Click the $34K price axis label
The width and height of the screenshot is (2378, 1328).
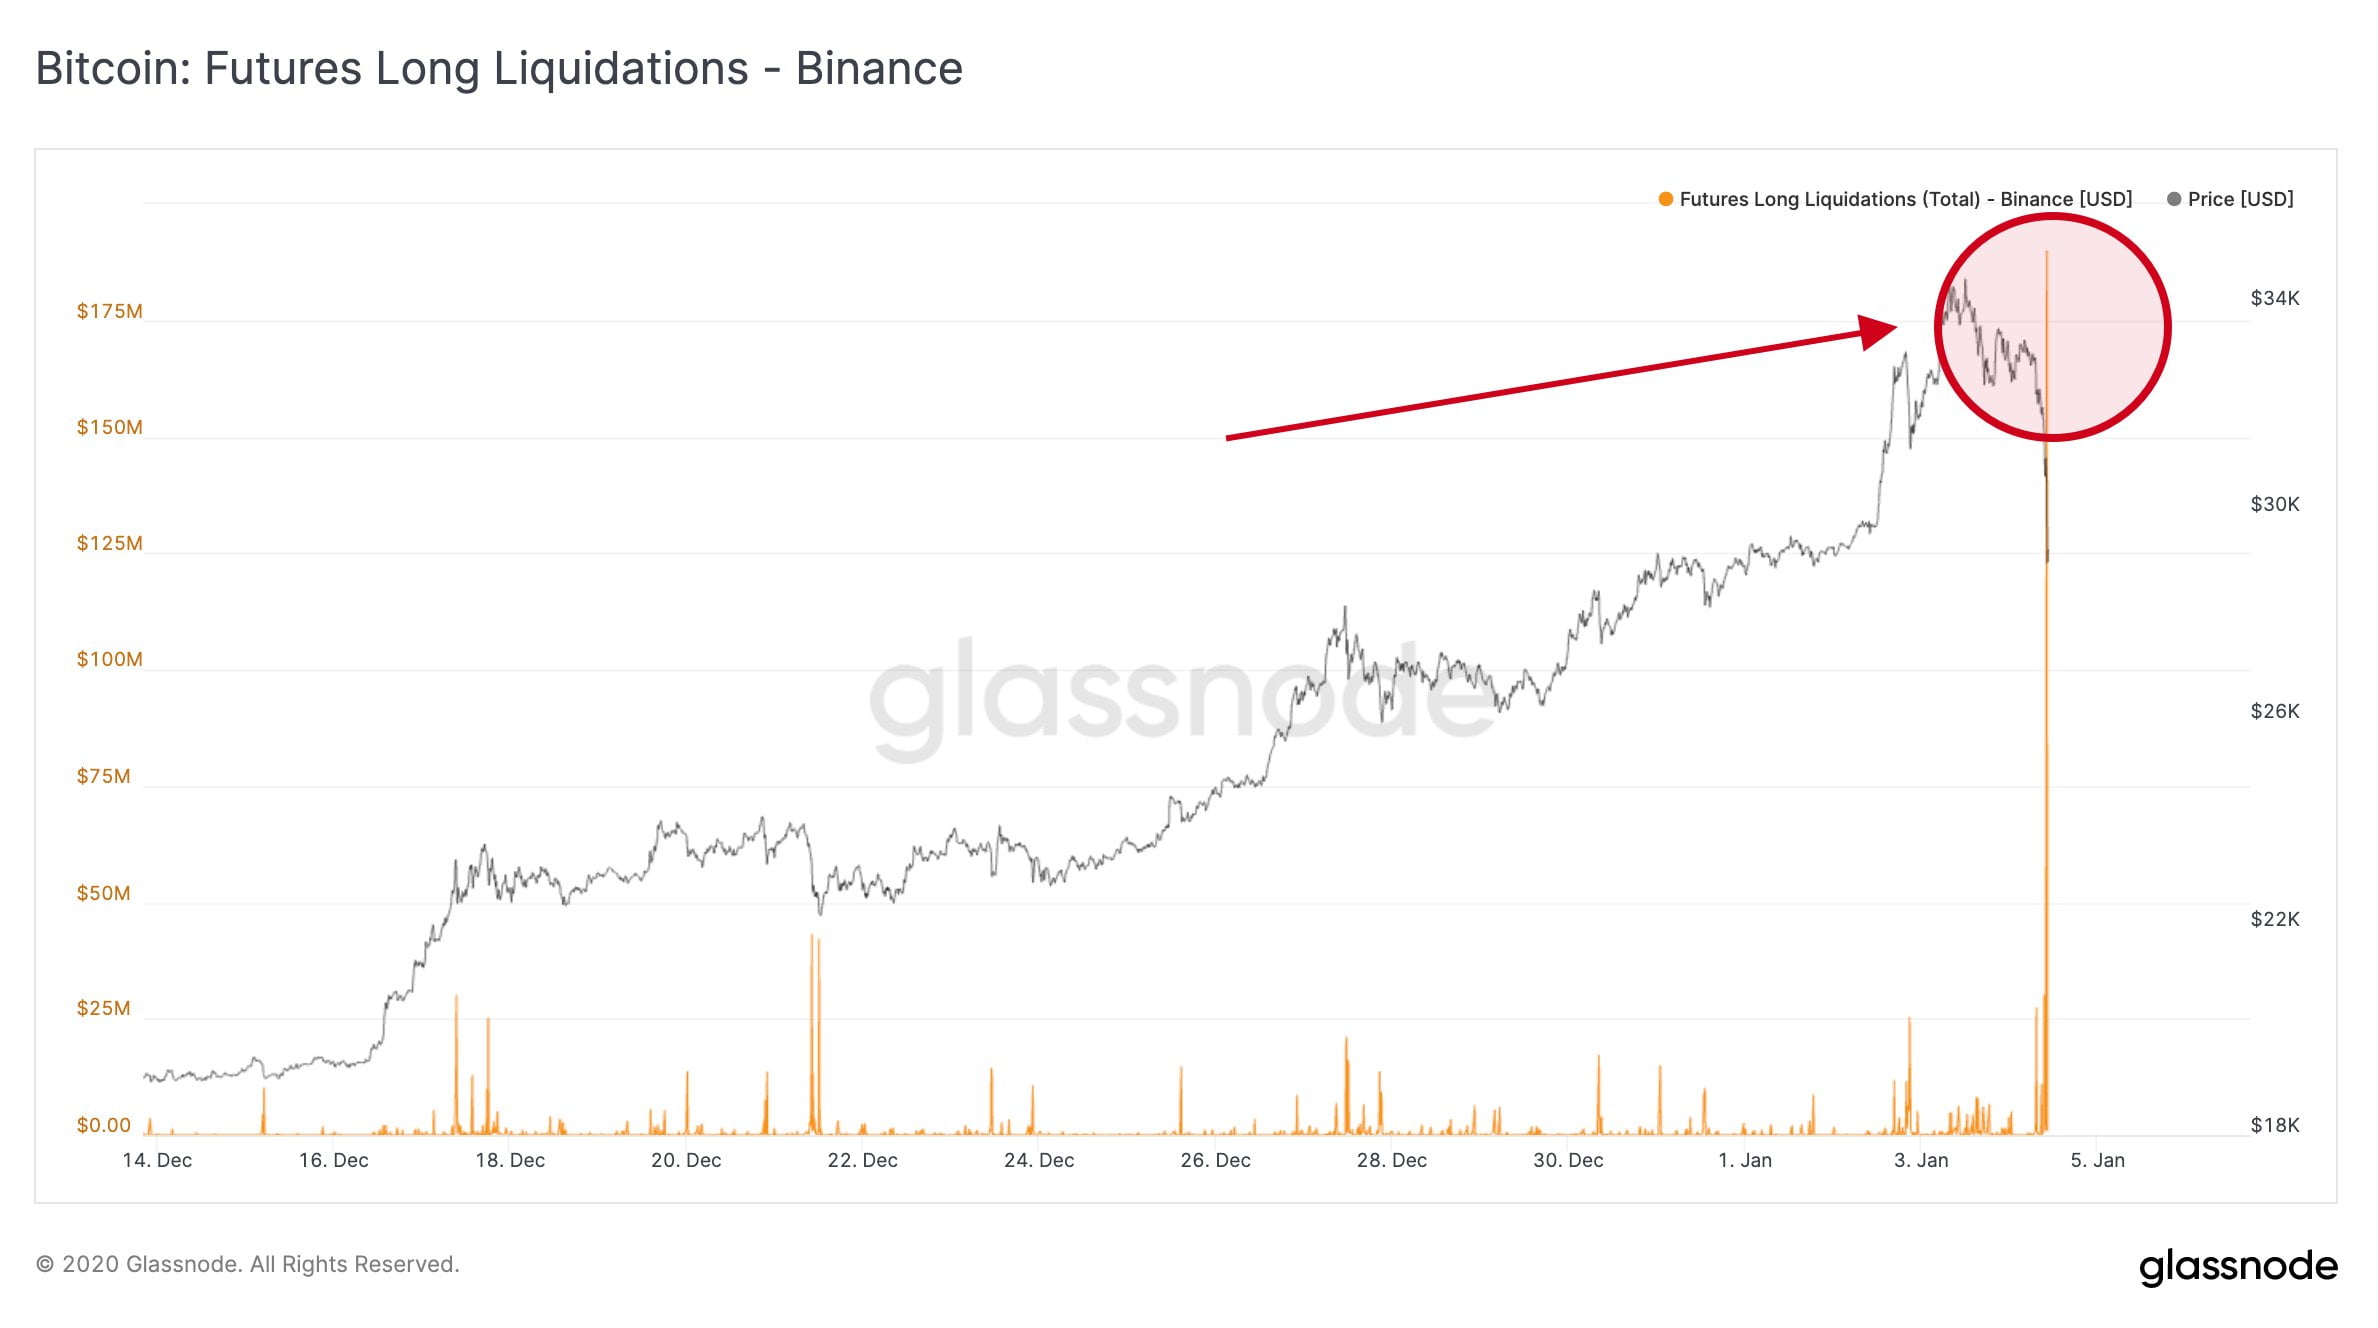[2274, 298]
